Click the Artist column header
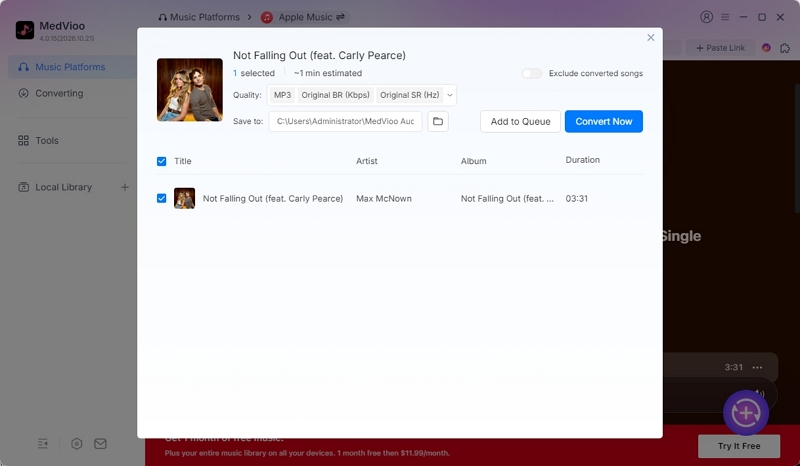The width and height of the screenshot is (800, 466). pos(366,161)
